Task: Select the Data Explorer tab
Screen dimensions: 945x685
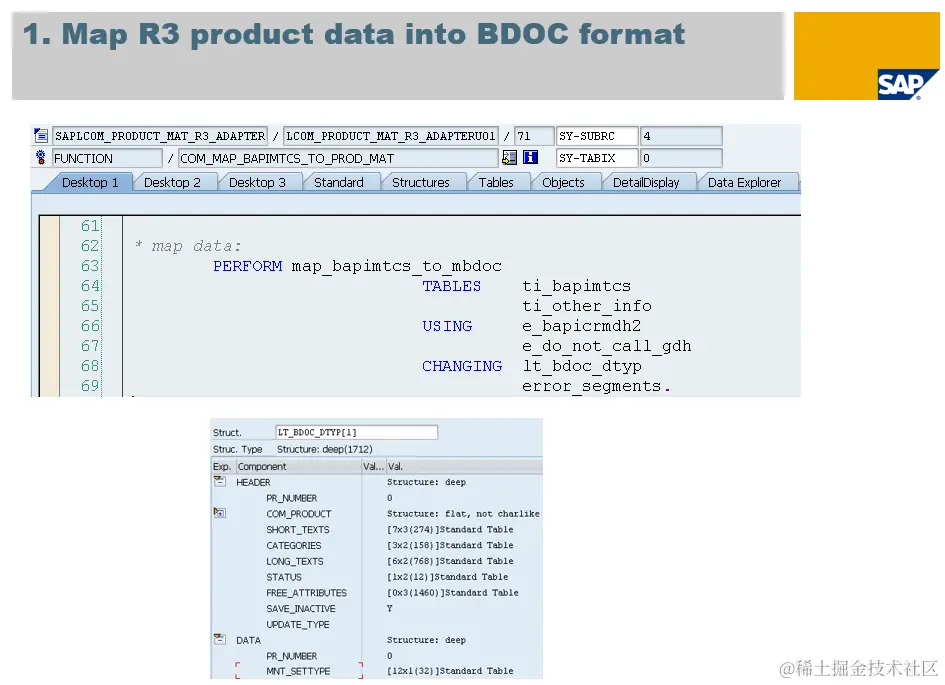Action: click(744, 183)
